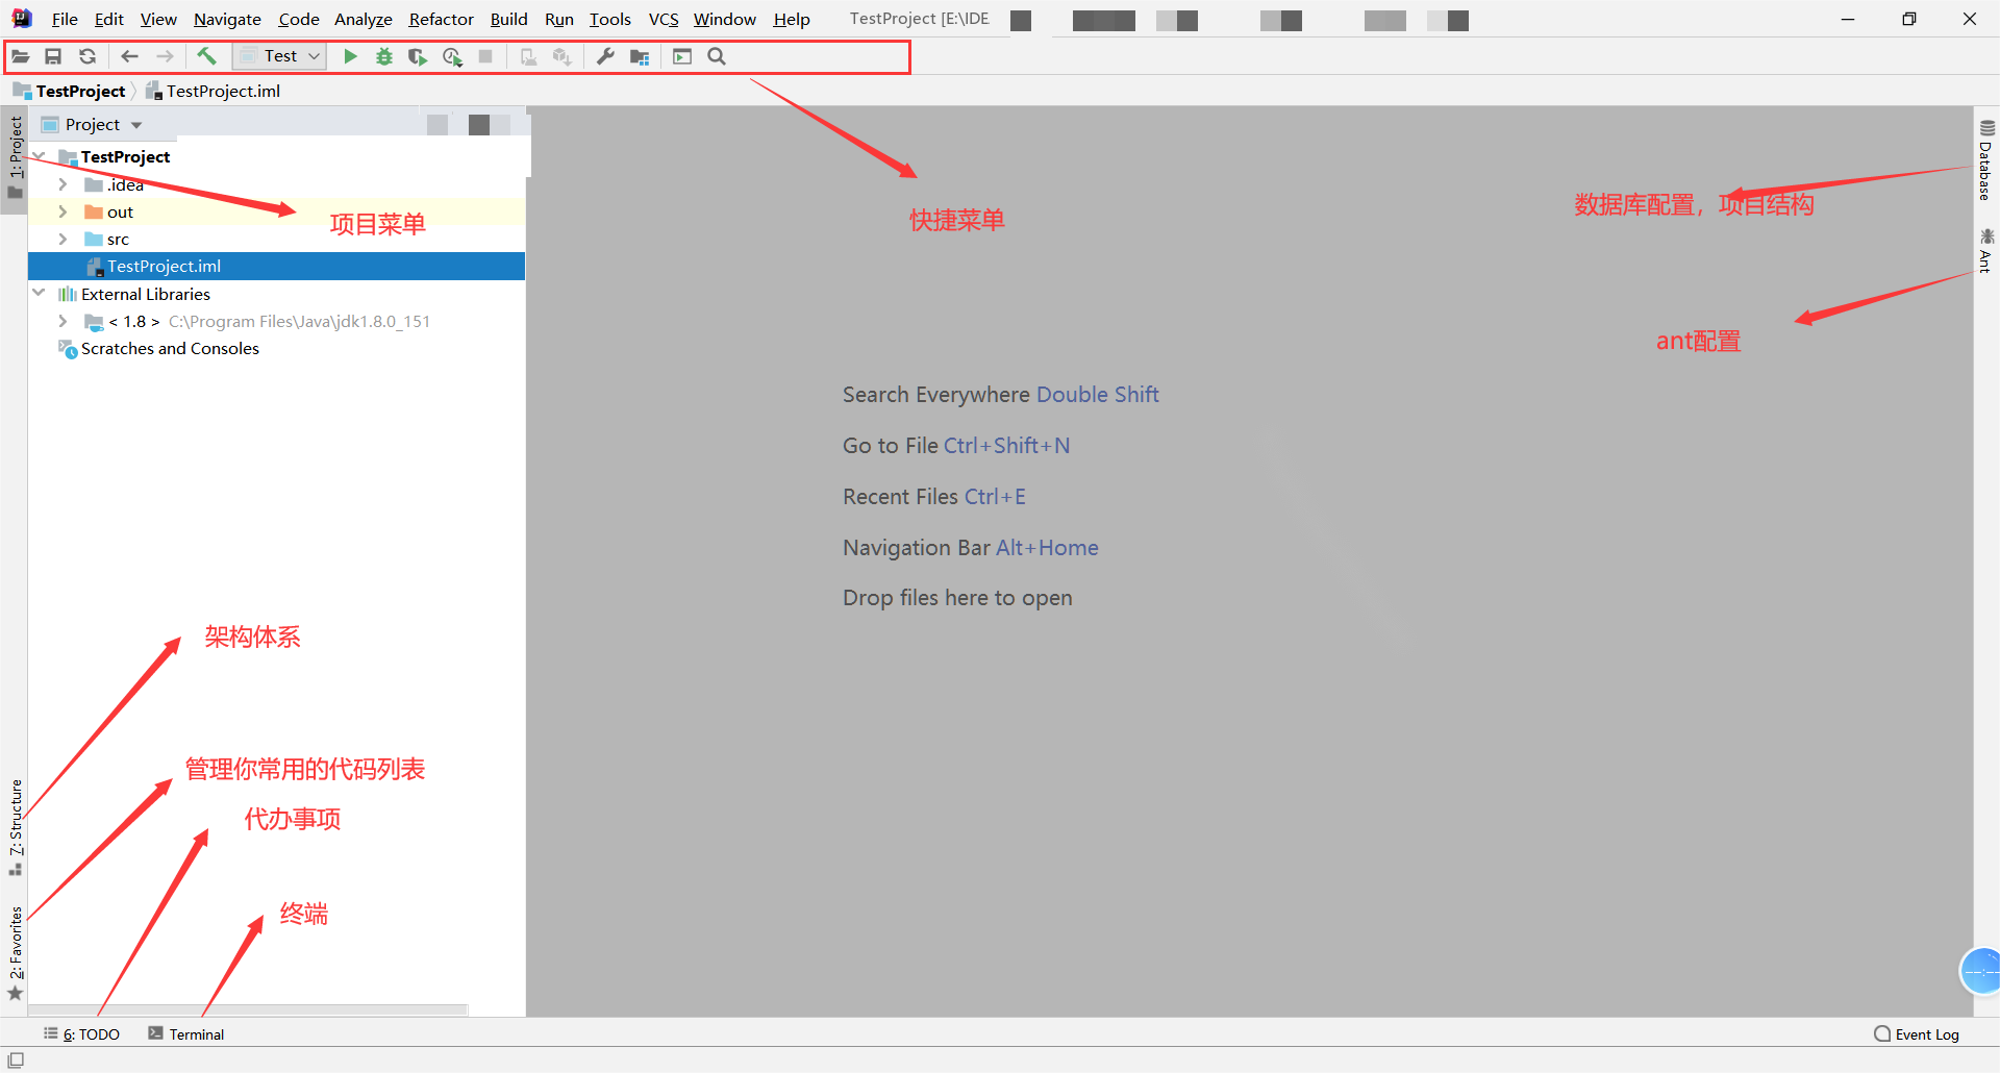The image size is (2000, 1073).
Task: Click the Update Project VCS icon
Action: (x=528, y=57)
